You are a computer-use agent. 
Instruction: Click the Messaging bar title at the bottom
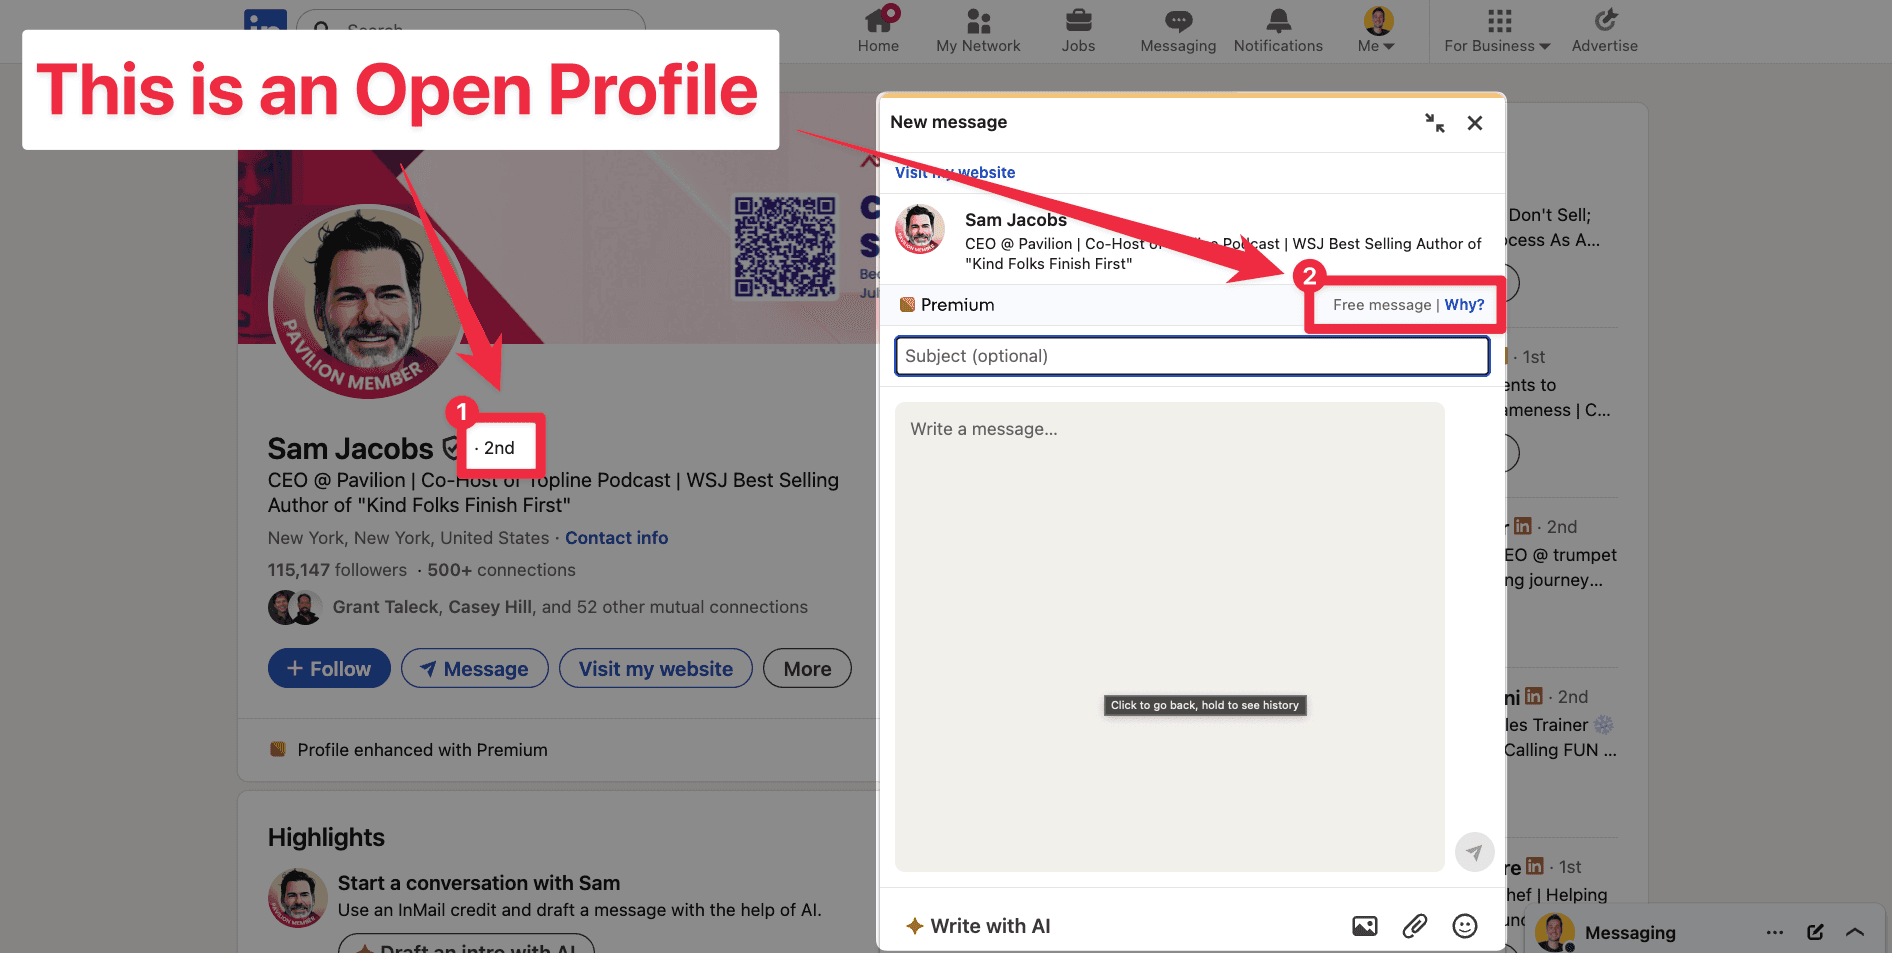1630,932
